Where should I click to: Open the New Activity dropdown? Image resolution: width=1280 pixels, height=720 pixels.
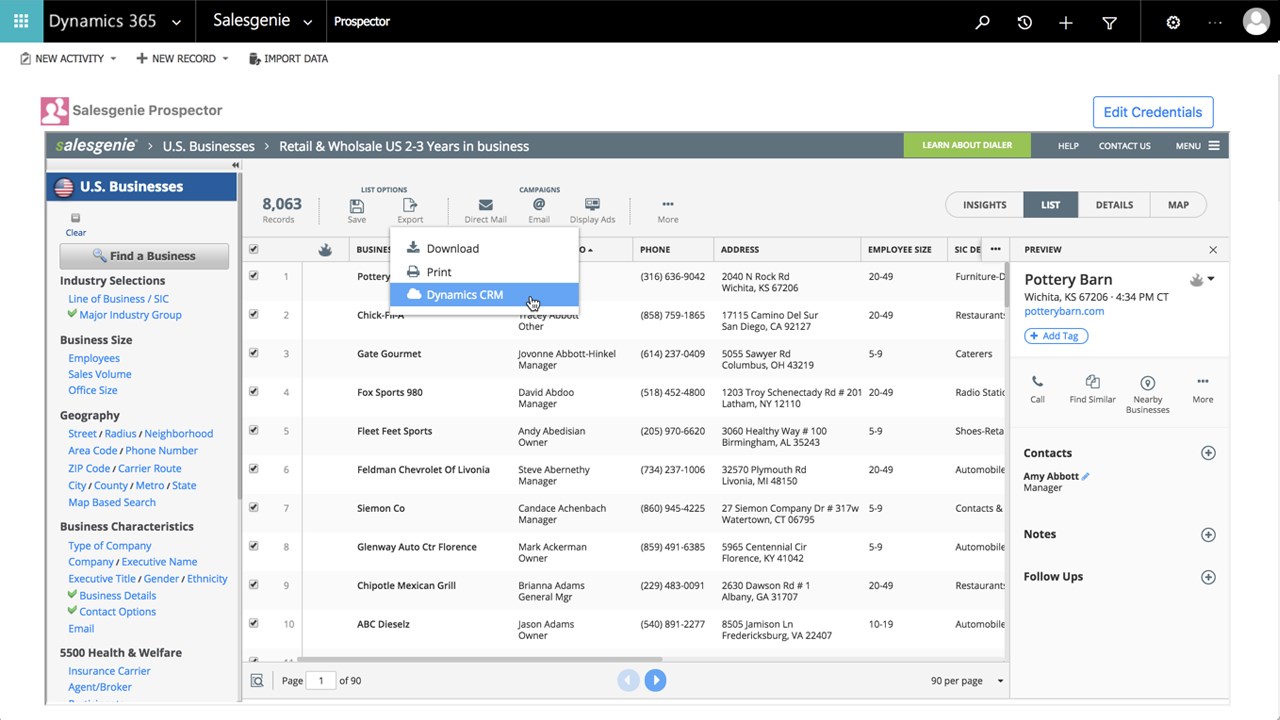click(x=113, y=59)
